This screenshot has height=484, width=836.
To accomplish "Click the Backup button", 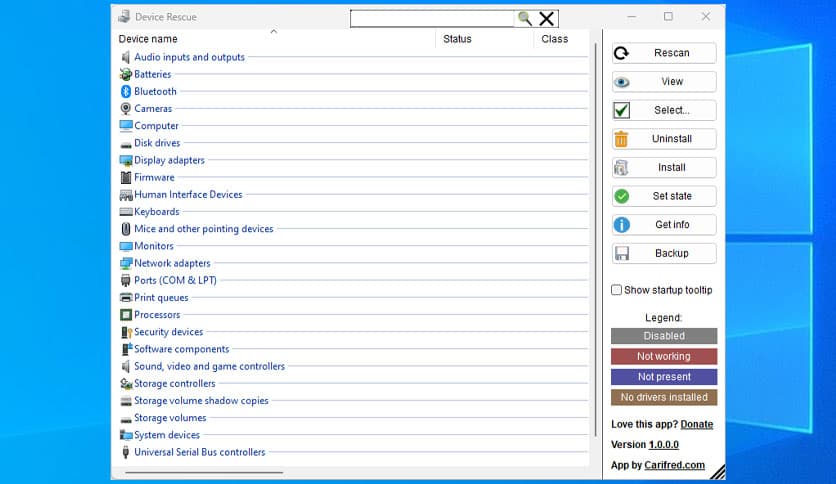I will tap(664, 253).
